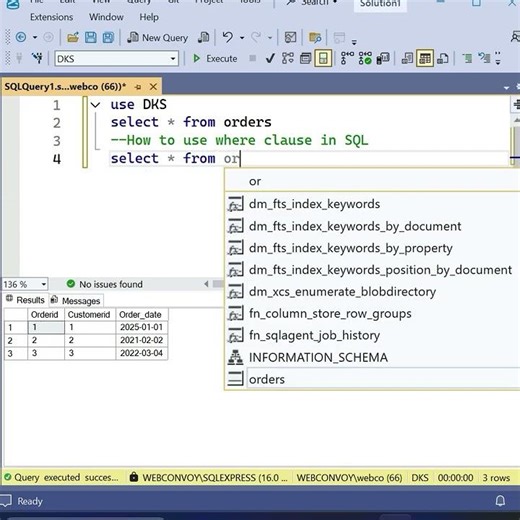Click the Database Engine Query icon

pos(203,37)
